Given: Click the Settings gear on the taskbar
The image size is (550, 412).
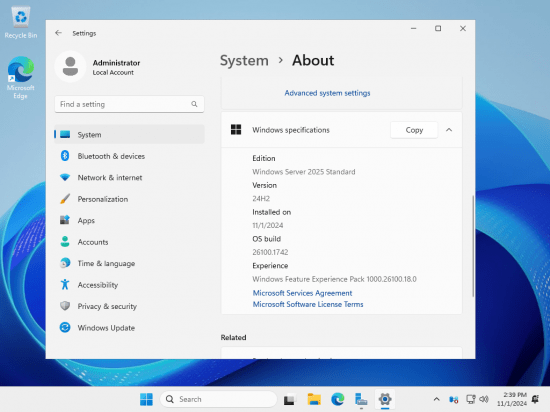Looking at the screenshot, I should click(x=385, y=399).
